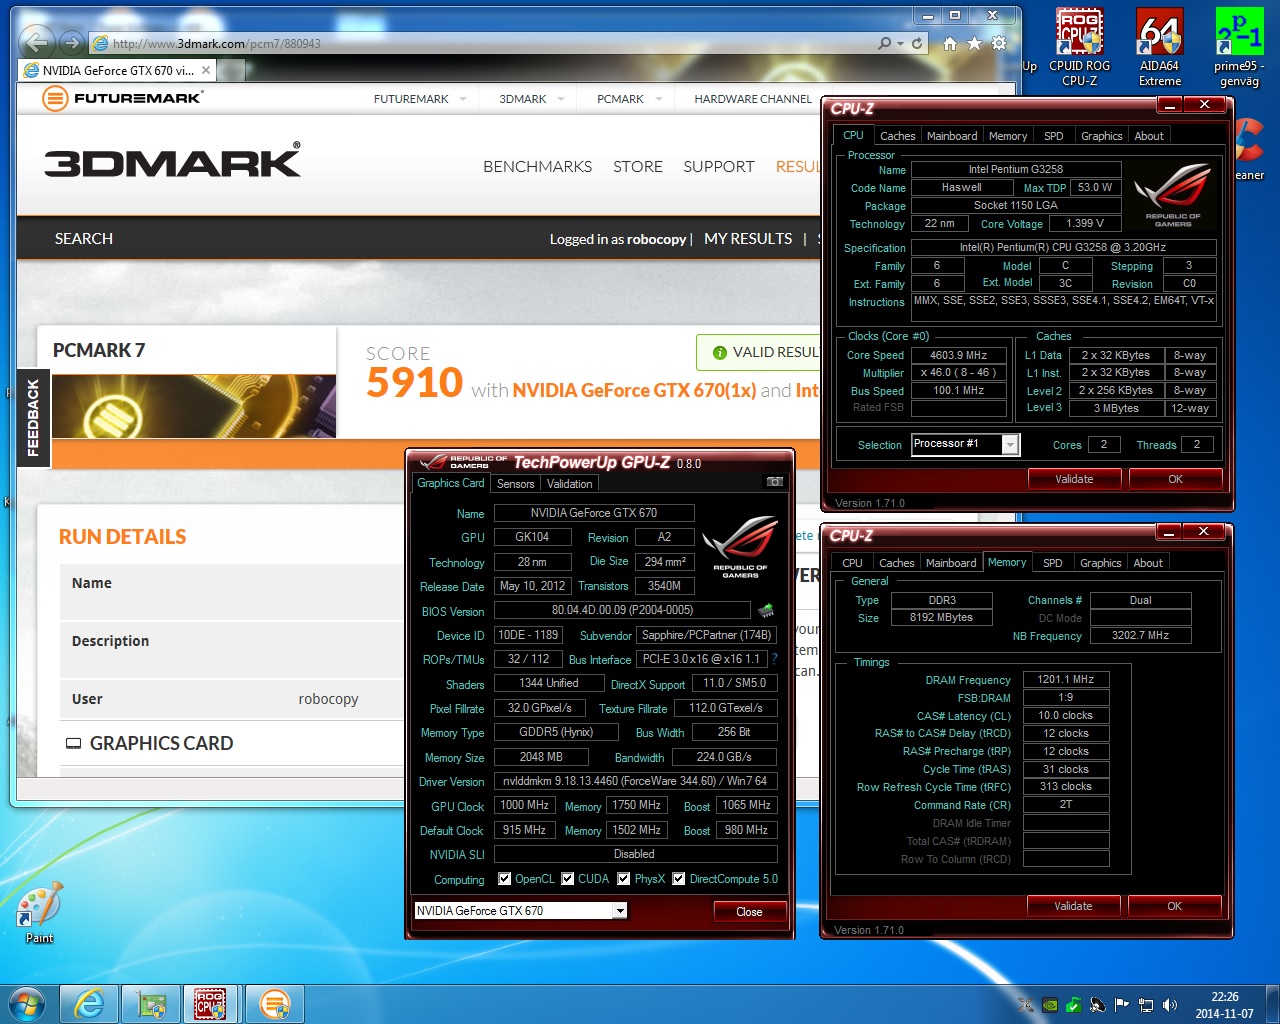Click the browser back arrow button

[x=37, y=42]
